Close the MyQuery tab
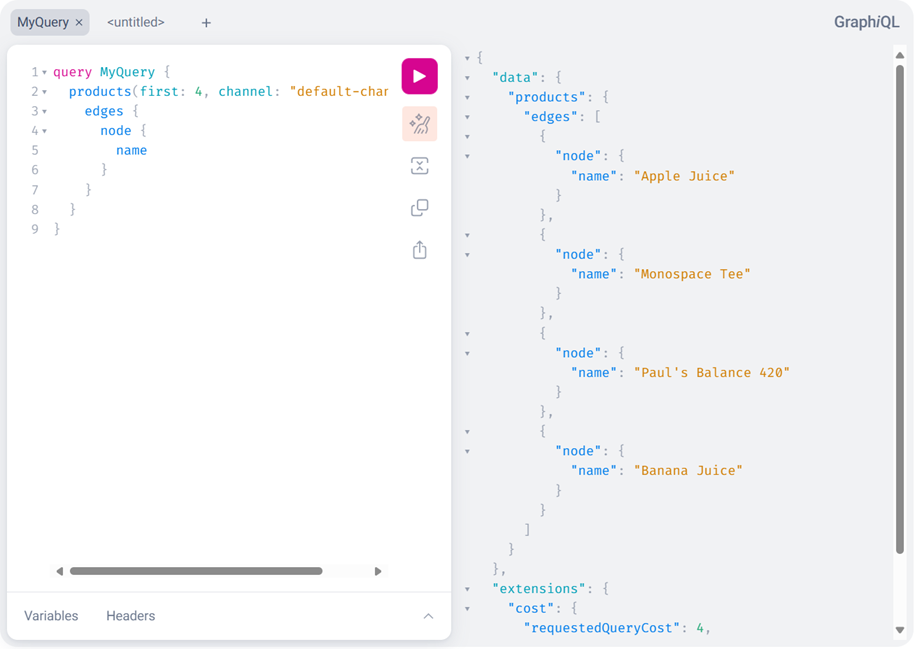915x649 pixels. pyautogui.click(x=79, y=22)
